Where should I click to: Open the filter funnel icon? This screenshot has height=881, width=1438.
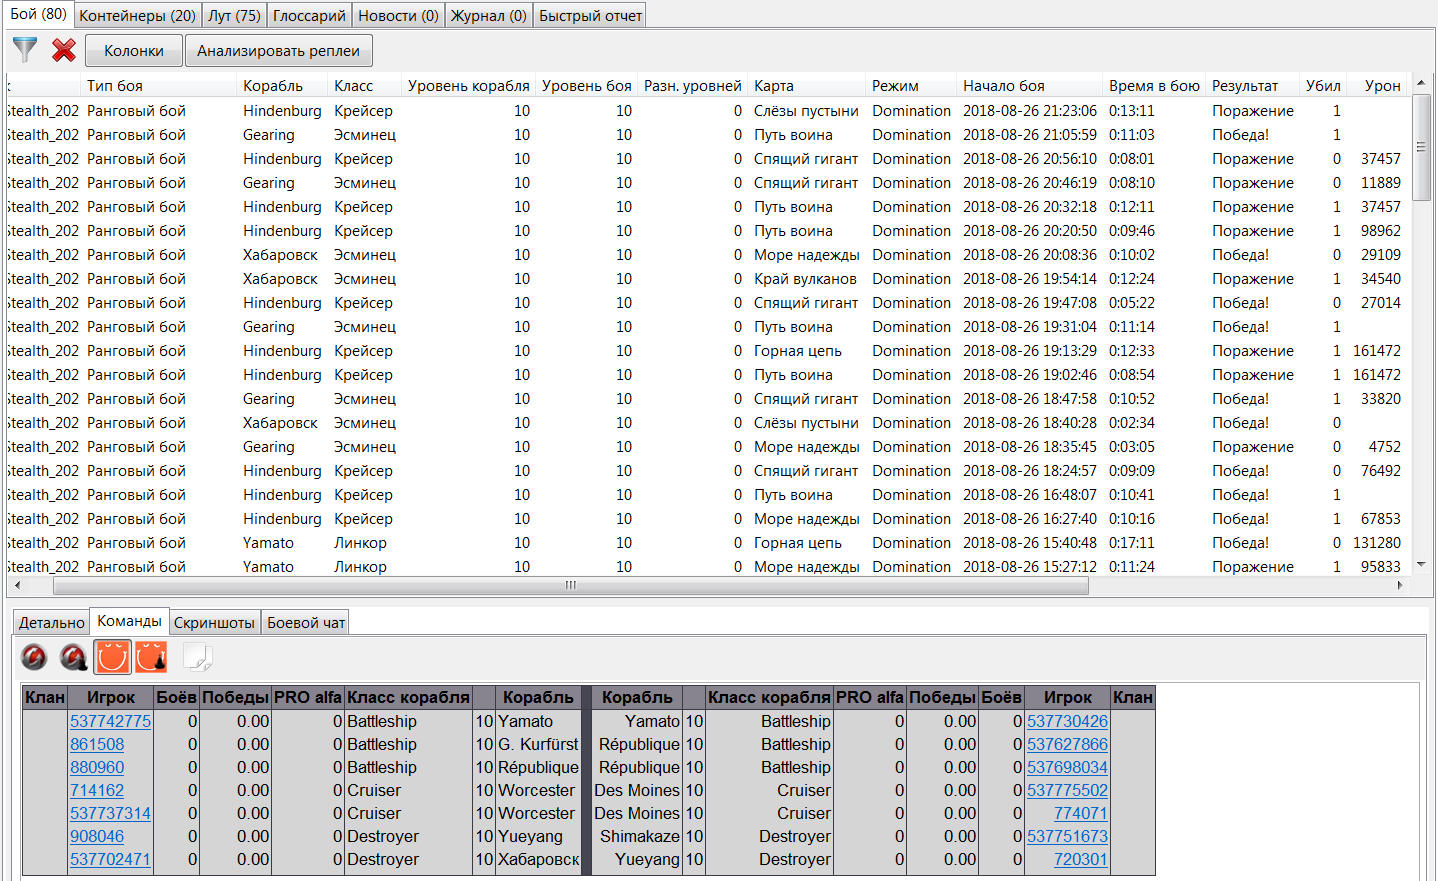coord(25,50)
